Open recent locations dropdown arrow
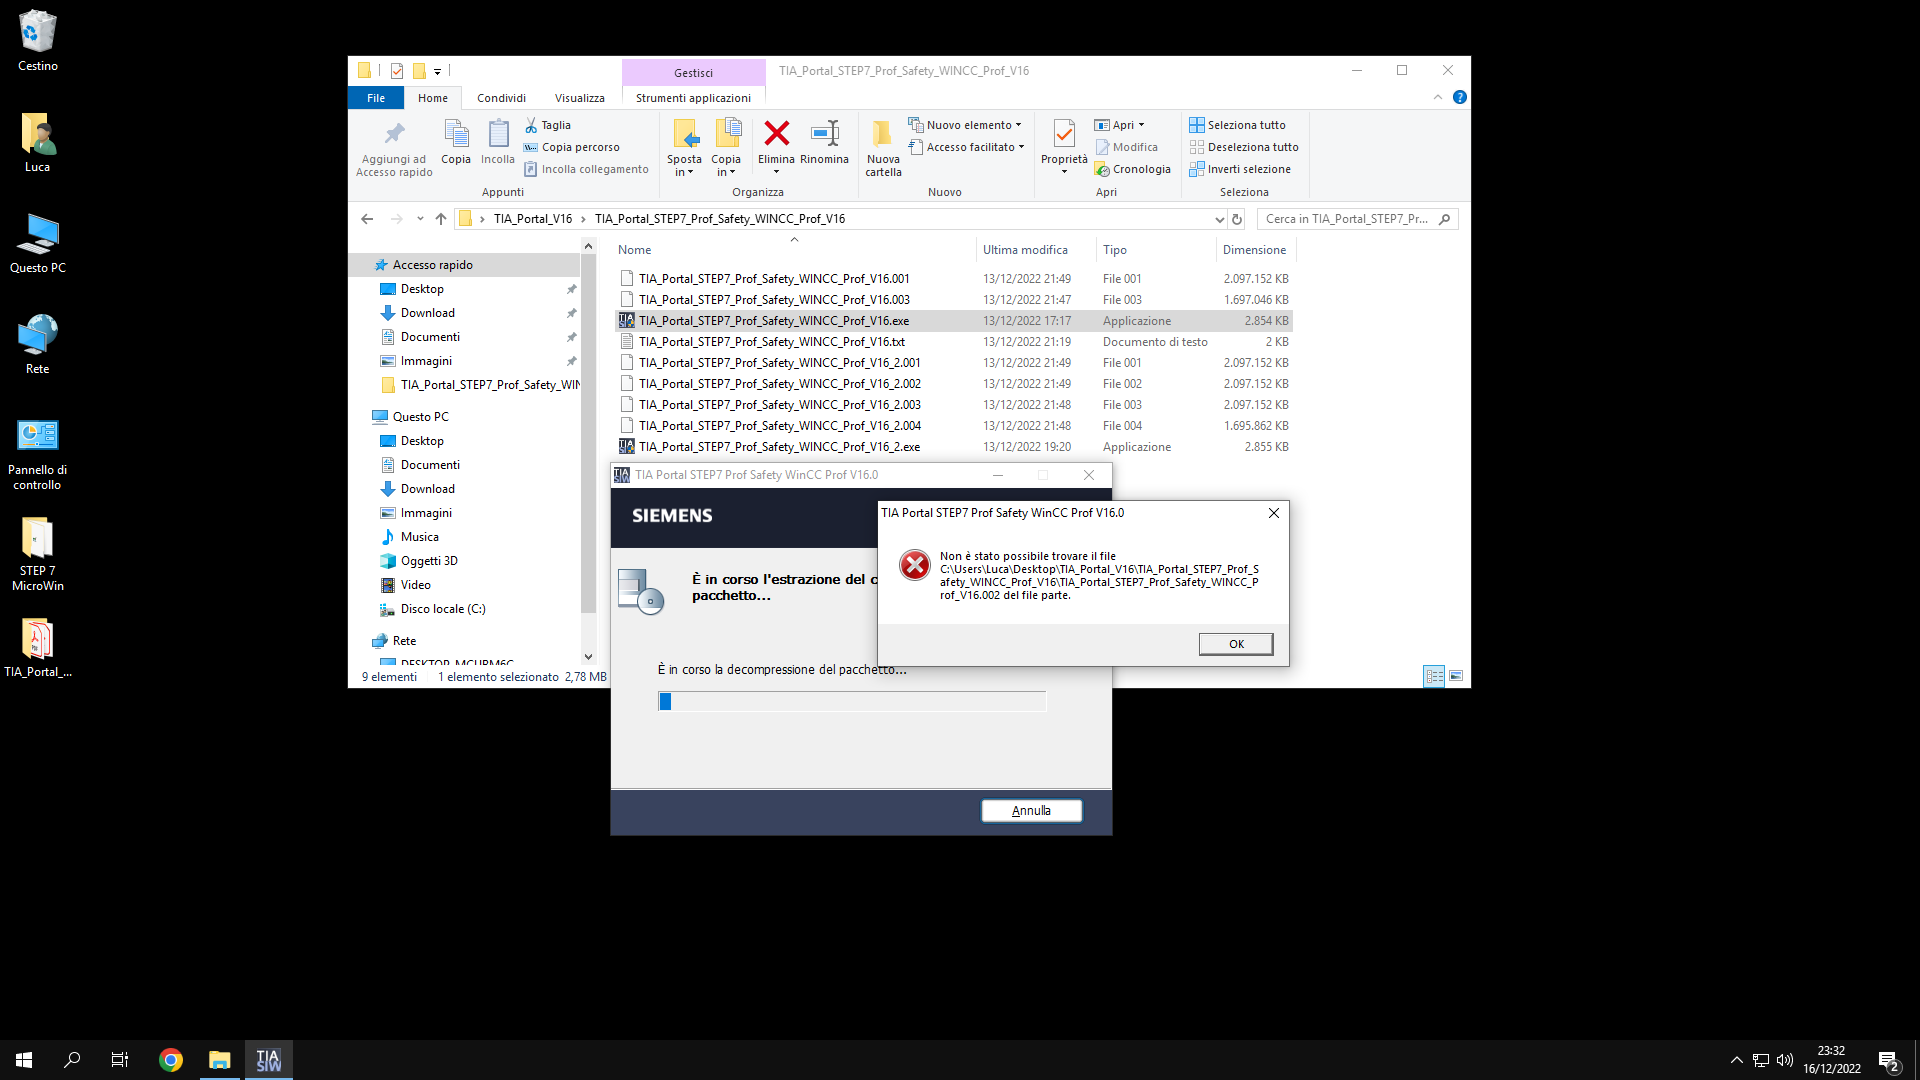Image resolution: width=1920 pixels, height=1080 pixels. coord(420,219)
